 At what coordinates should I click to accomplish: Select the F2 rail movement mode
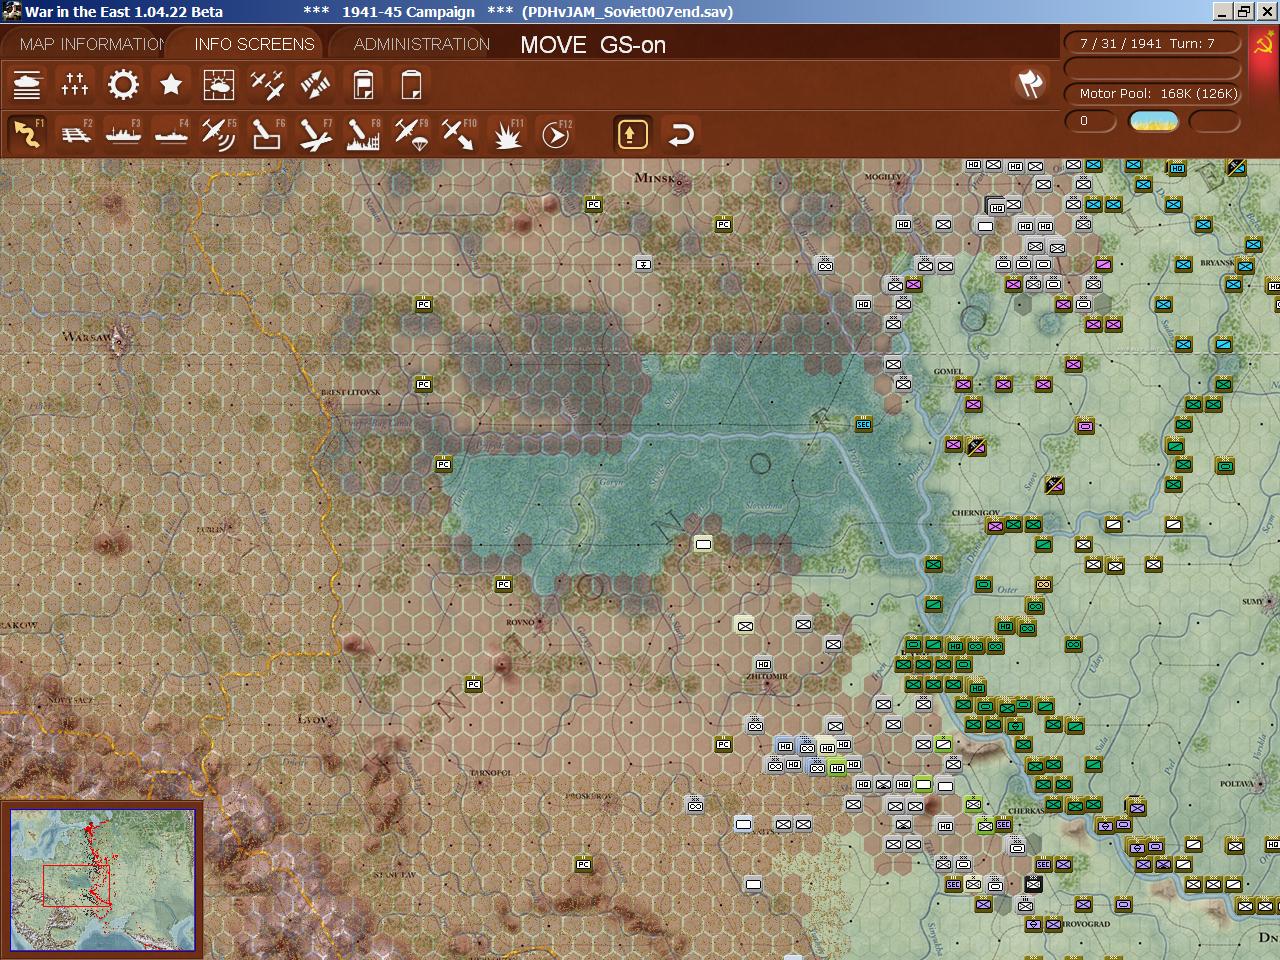tap(75, 134)
